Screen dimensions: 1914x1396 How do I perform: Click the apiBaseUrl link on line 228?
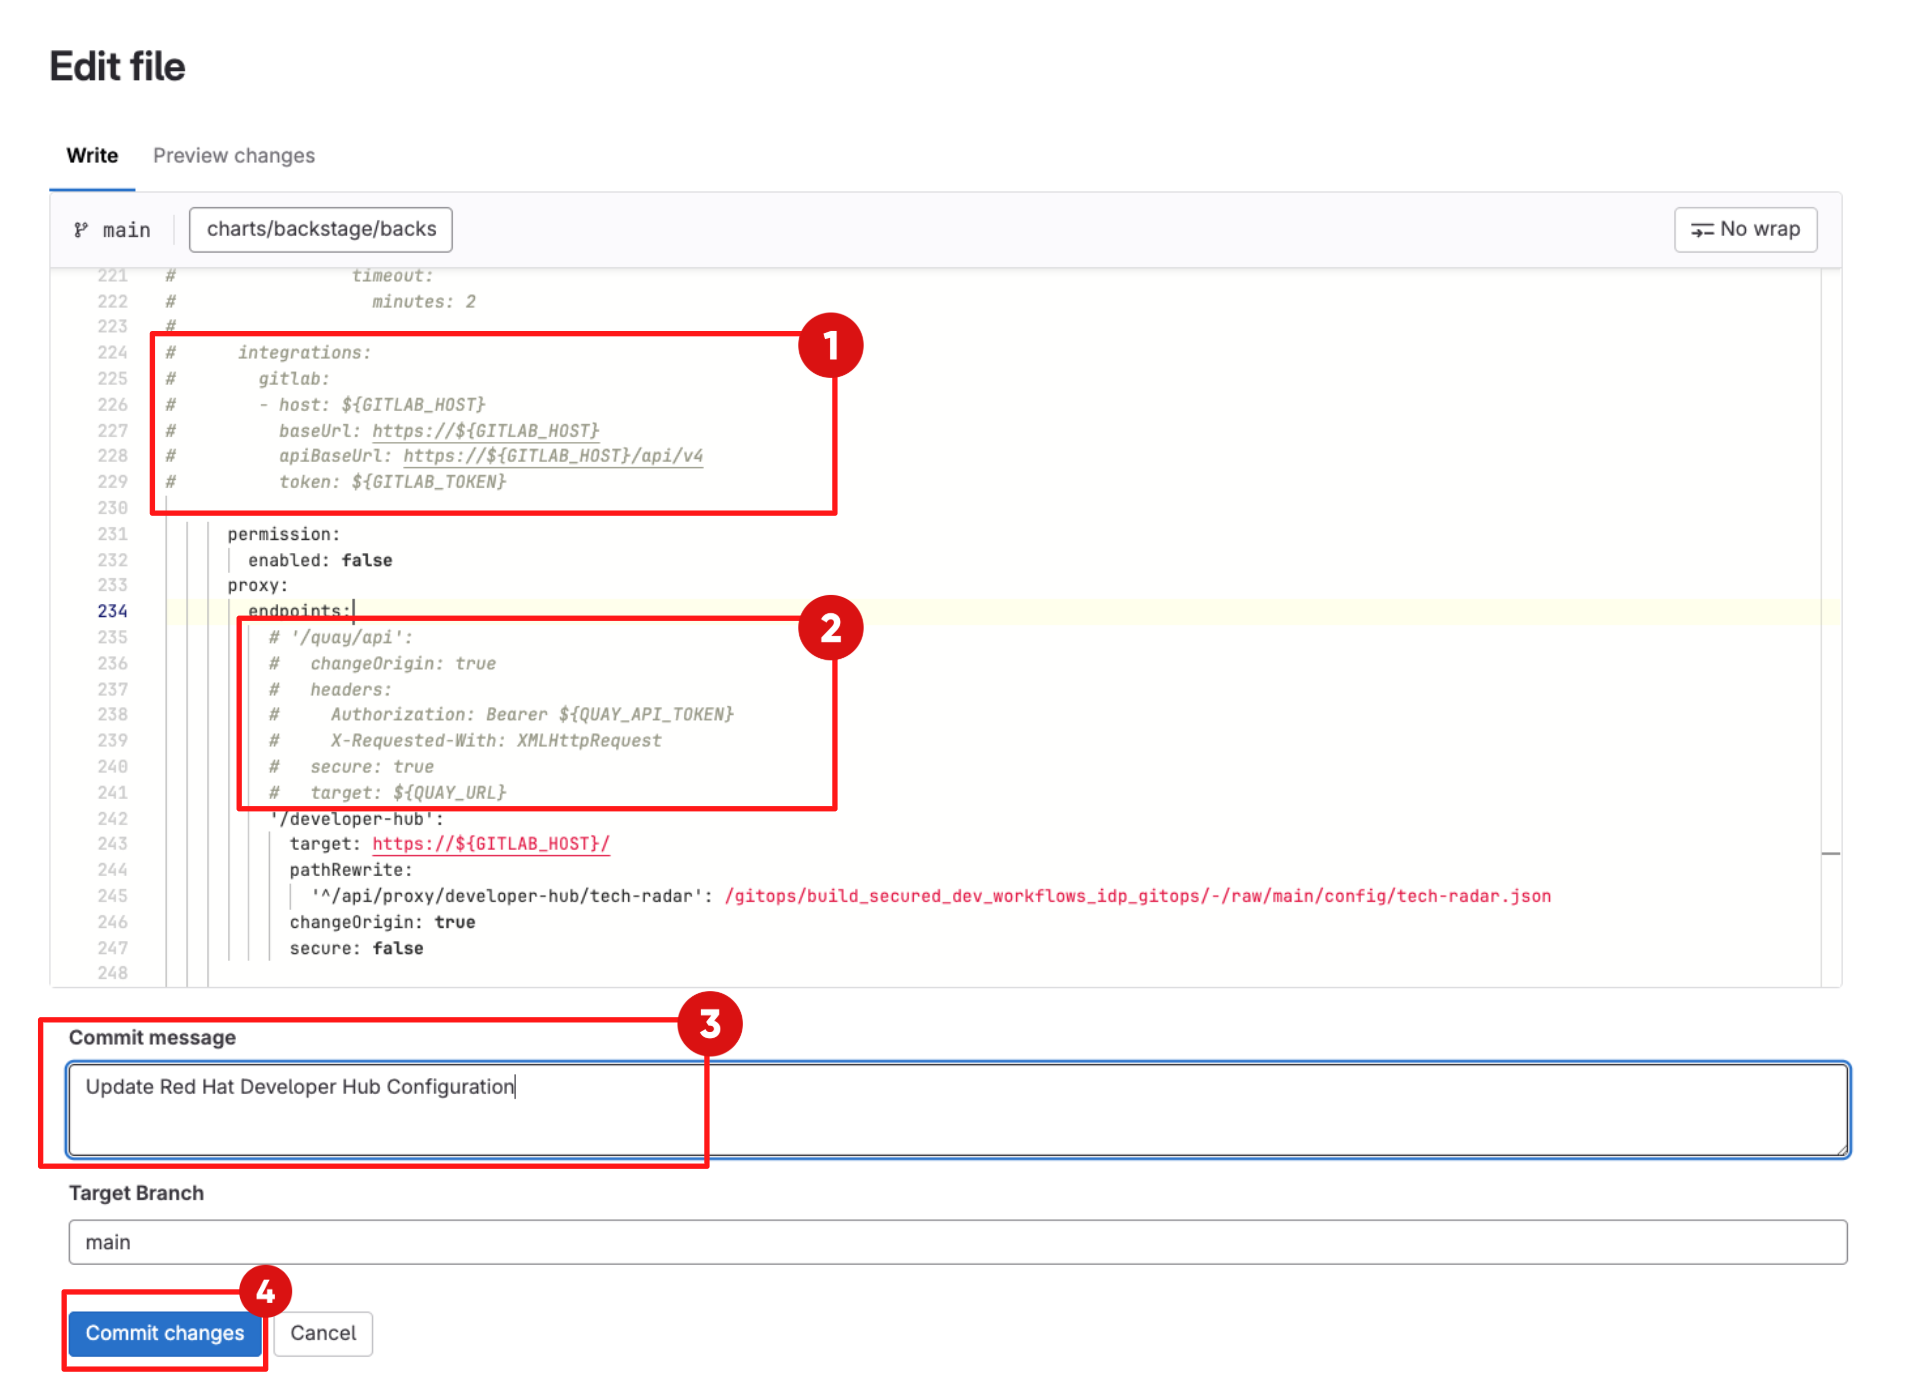pyautogui.click(x=552, y=455)
